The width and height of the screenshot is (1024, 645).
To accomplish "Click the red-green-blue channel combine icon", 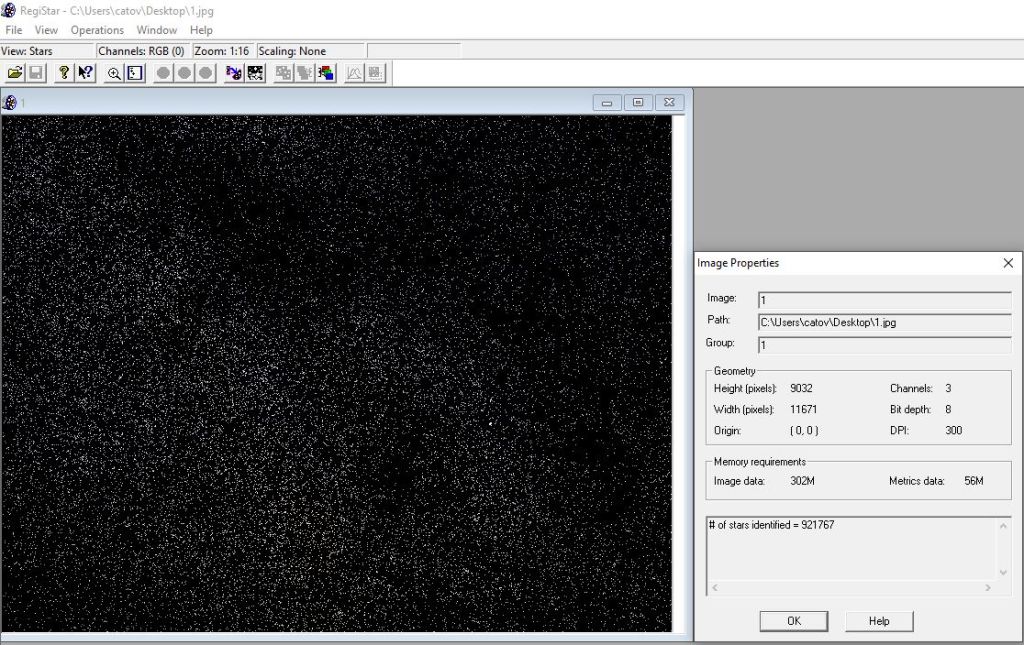I will 326,73.
